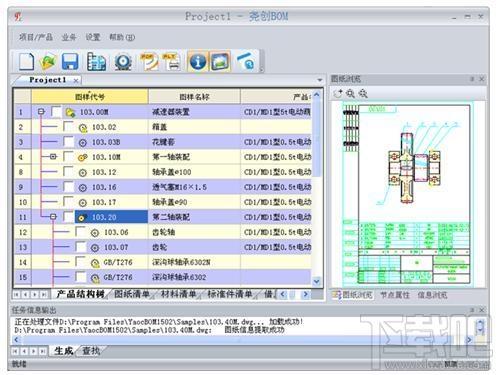Open the 项目/产品 menu

36,37
